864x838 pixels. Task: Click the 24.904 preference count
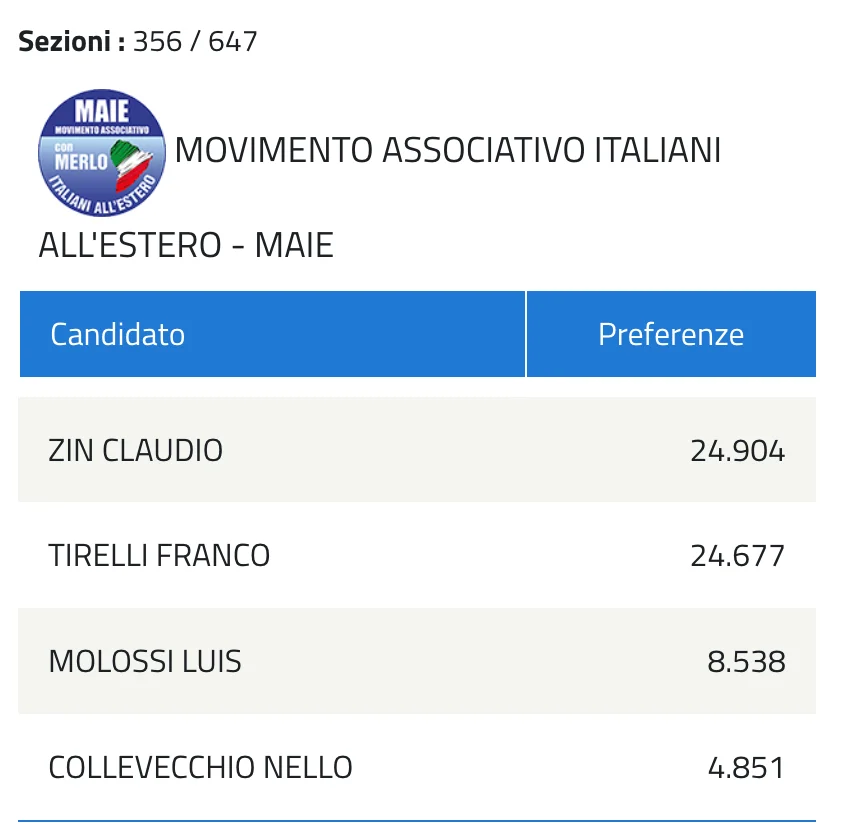pos(737,451)
